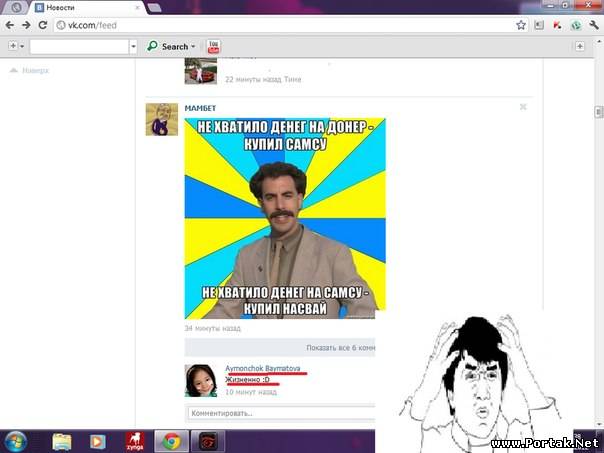Bookmark the page with the star icon
Image resolution: width=604 pixels, height=453 pixels.
click(521, 25)
